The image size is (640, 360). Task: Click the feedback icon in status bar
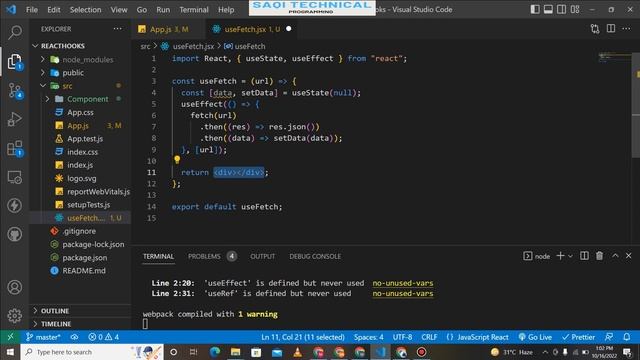[x=609, y=337]
